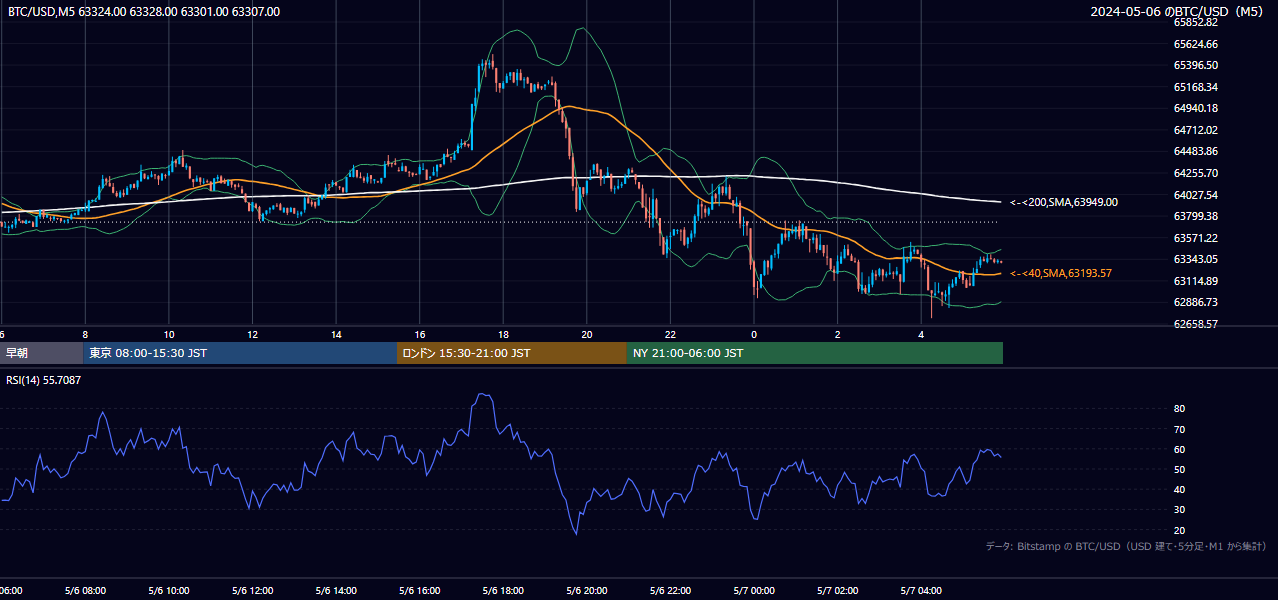Select the 東京 08:00-15:30 JST session bar
The image size is (1278, 600).
240,353
